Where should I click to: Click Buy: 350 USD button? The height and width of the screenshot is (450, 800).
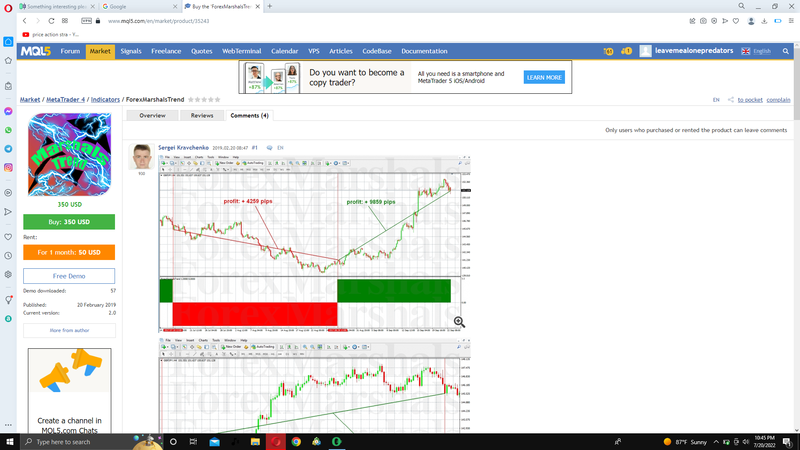pos(69,222)
